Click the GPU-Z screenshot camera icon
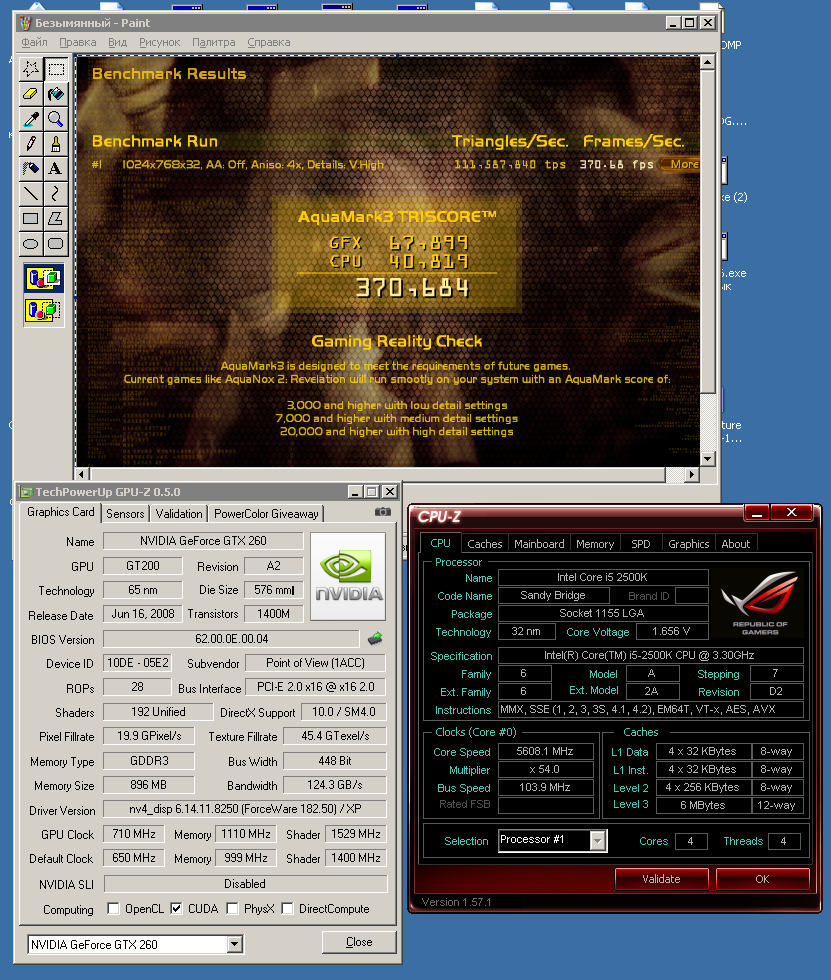831x980 pixels. 382,512
